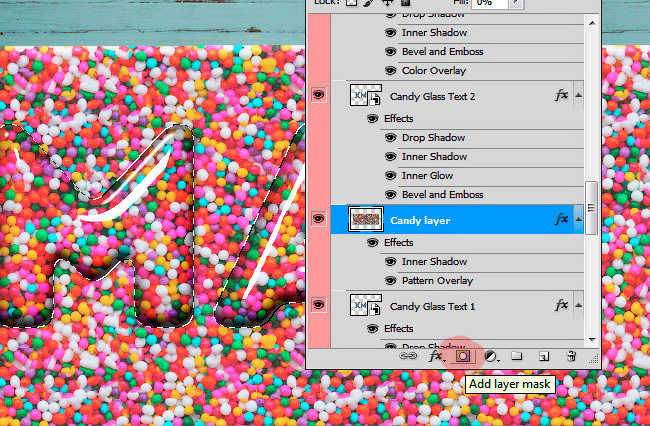Click the Color Overlay effect label
This screenshot has width=650, height=426.
pos(434,71)
